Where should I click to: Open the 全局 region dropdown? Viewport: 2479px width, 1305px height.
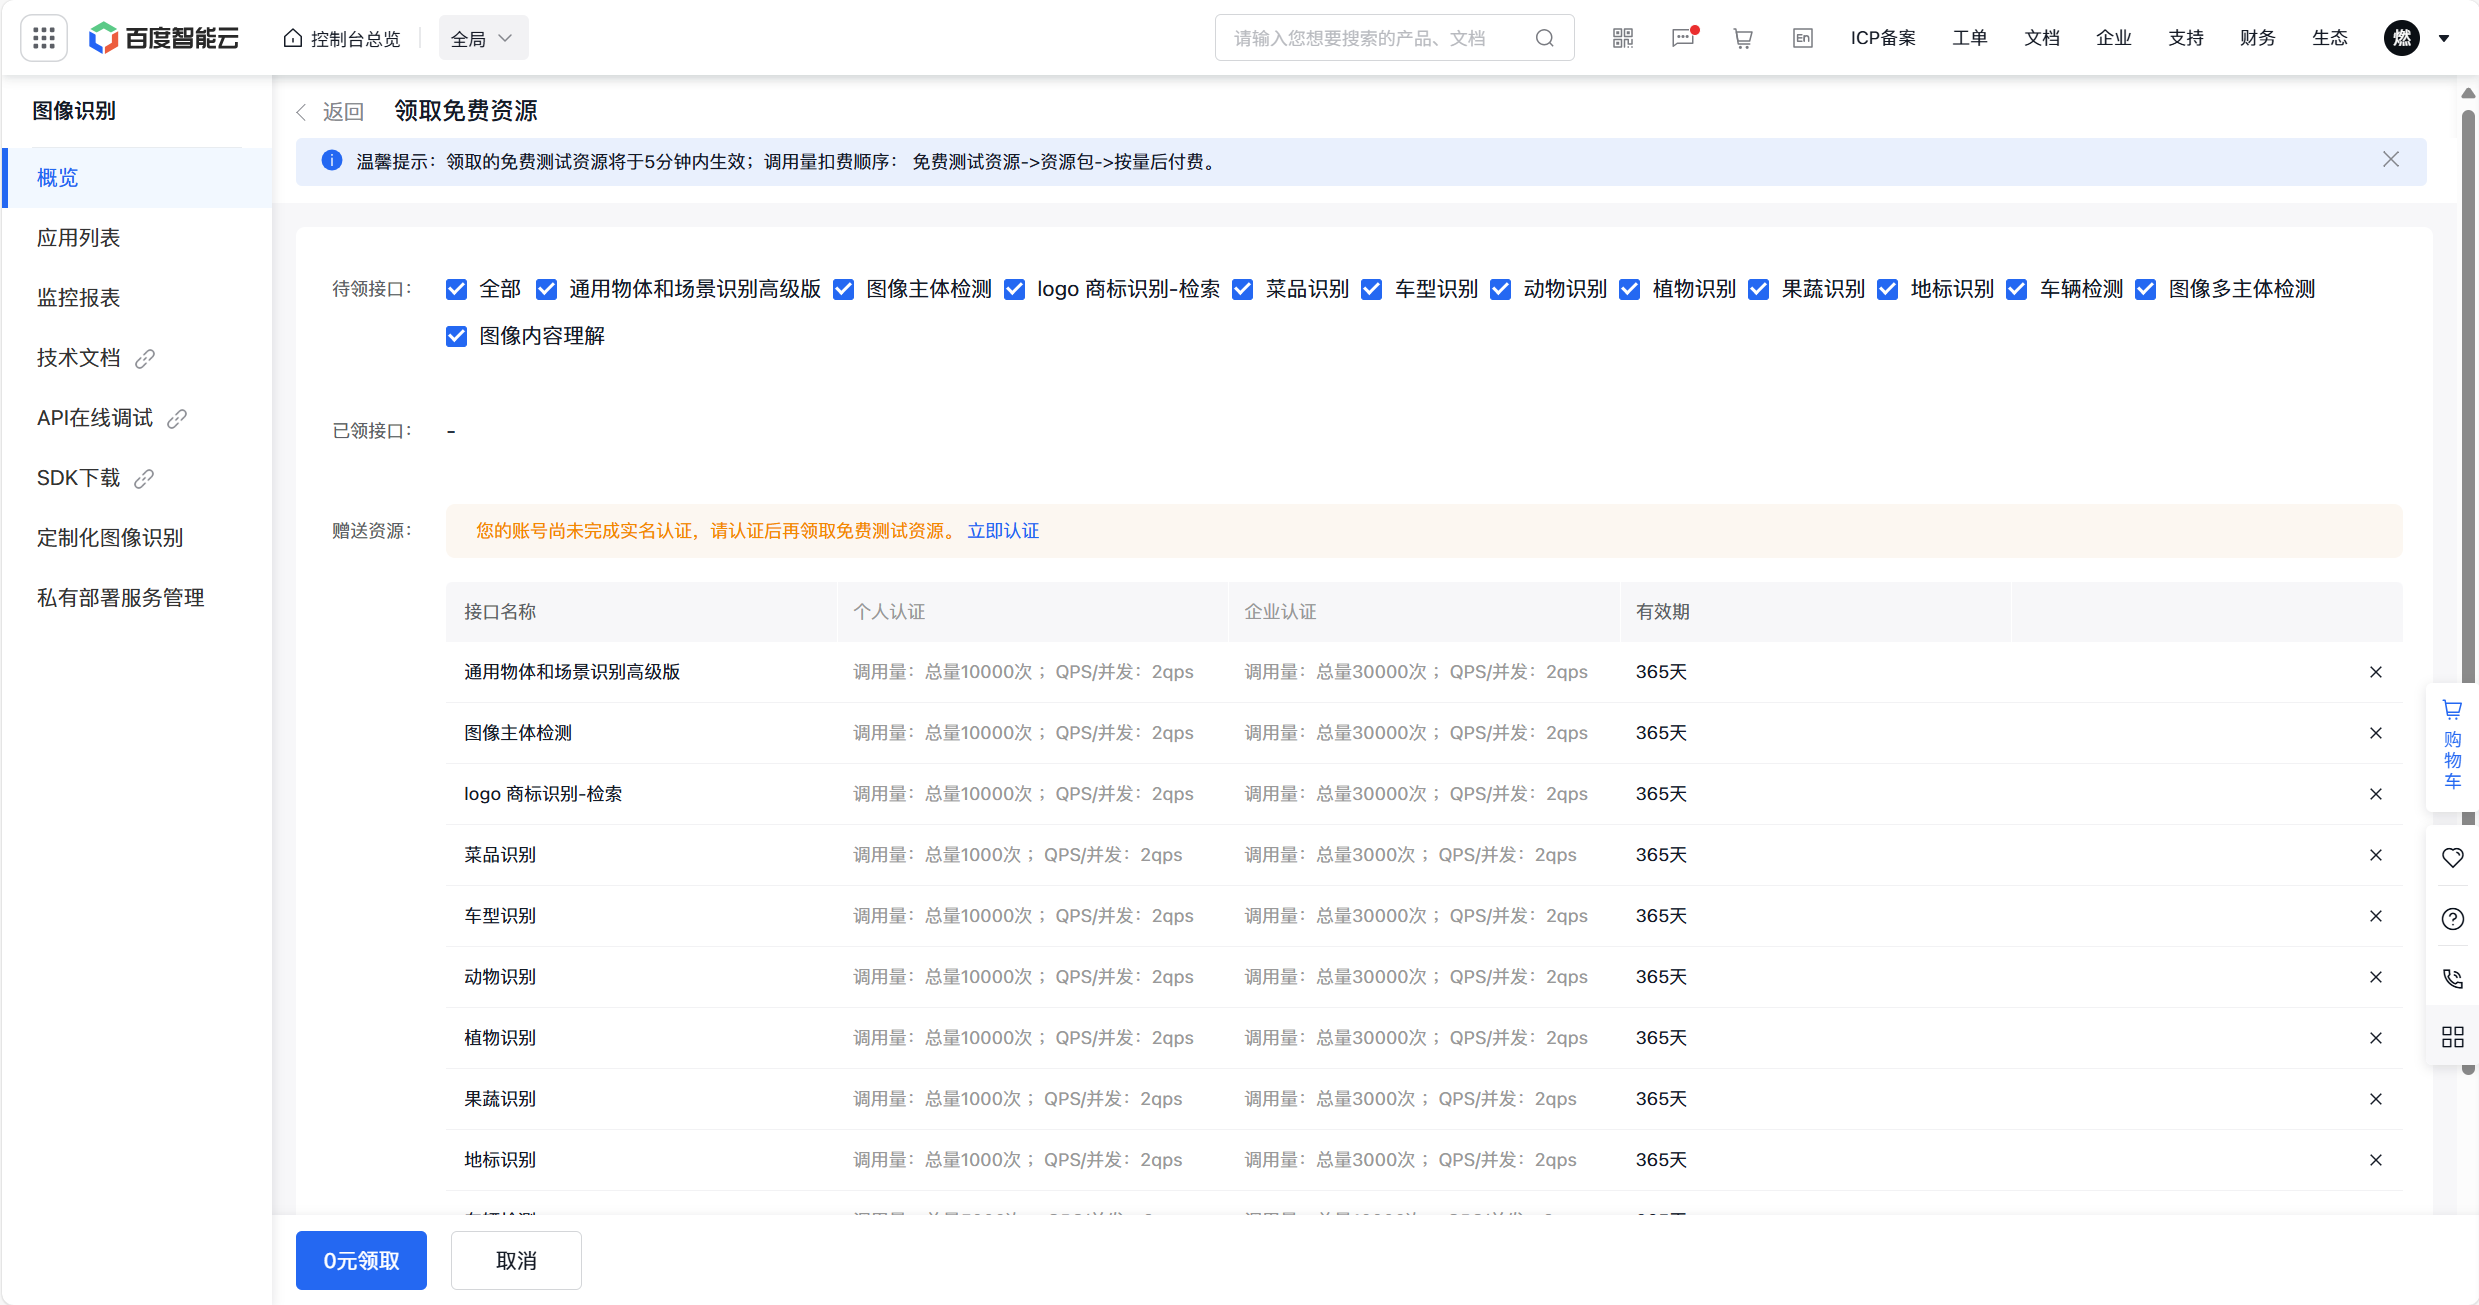483,38
